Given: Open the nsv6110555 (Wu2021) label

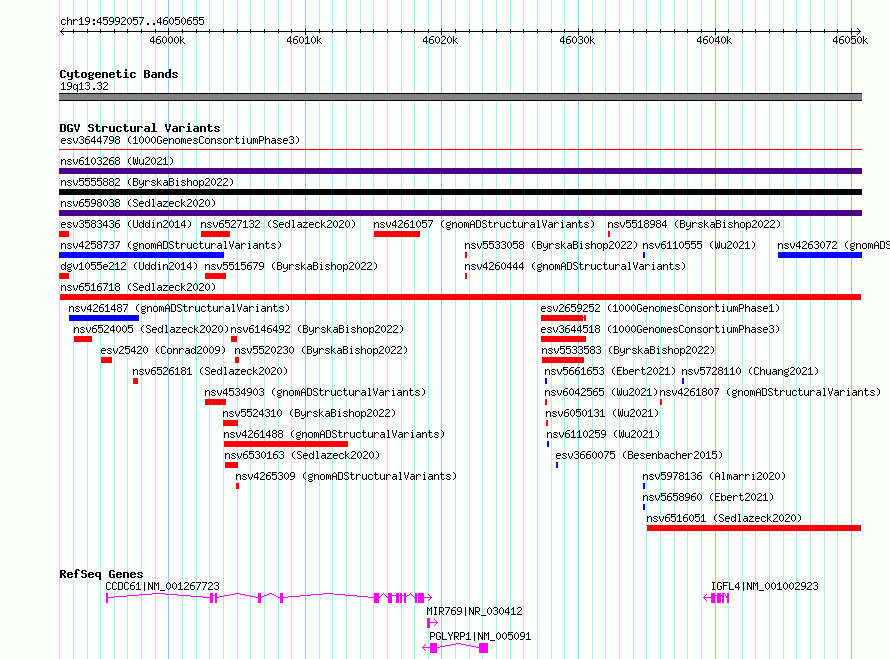Looking at the screenshot, I should [x=699, y=245].
